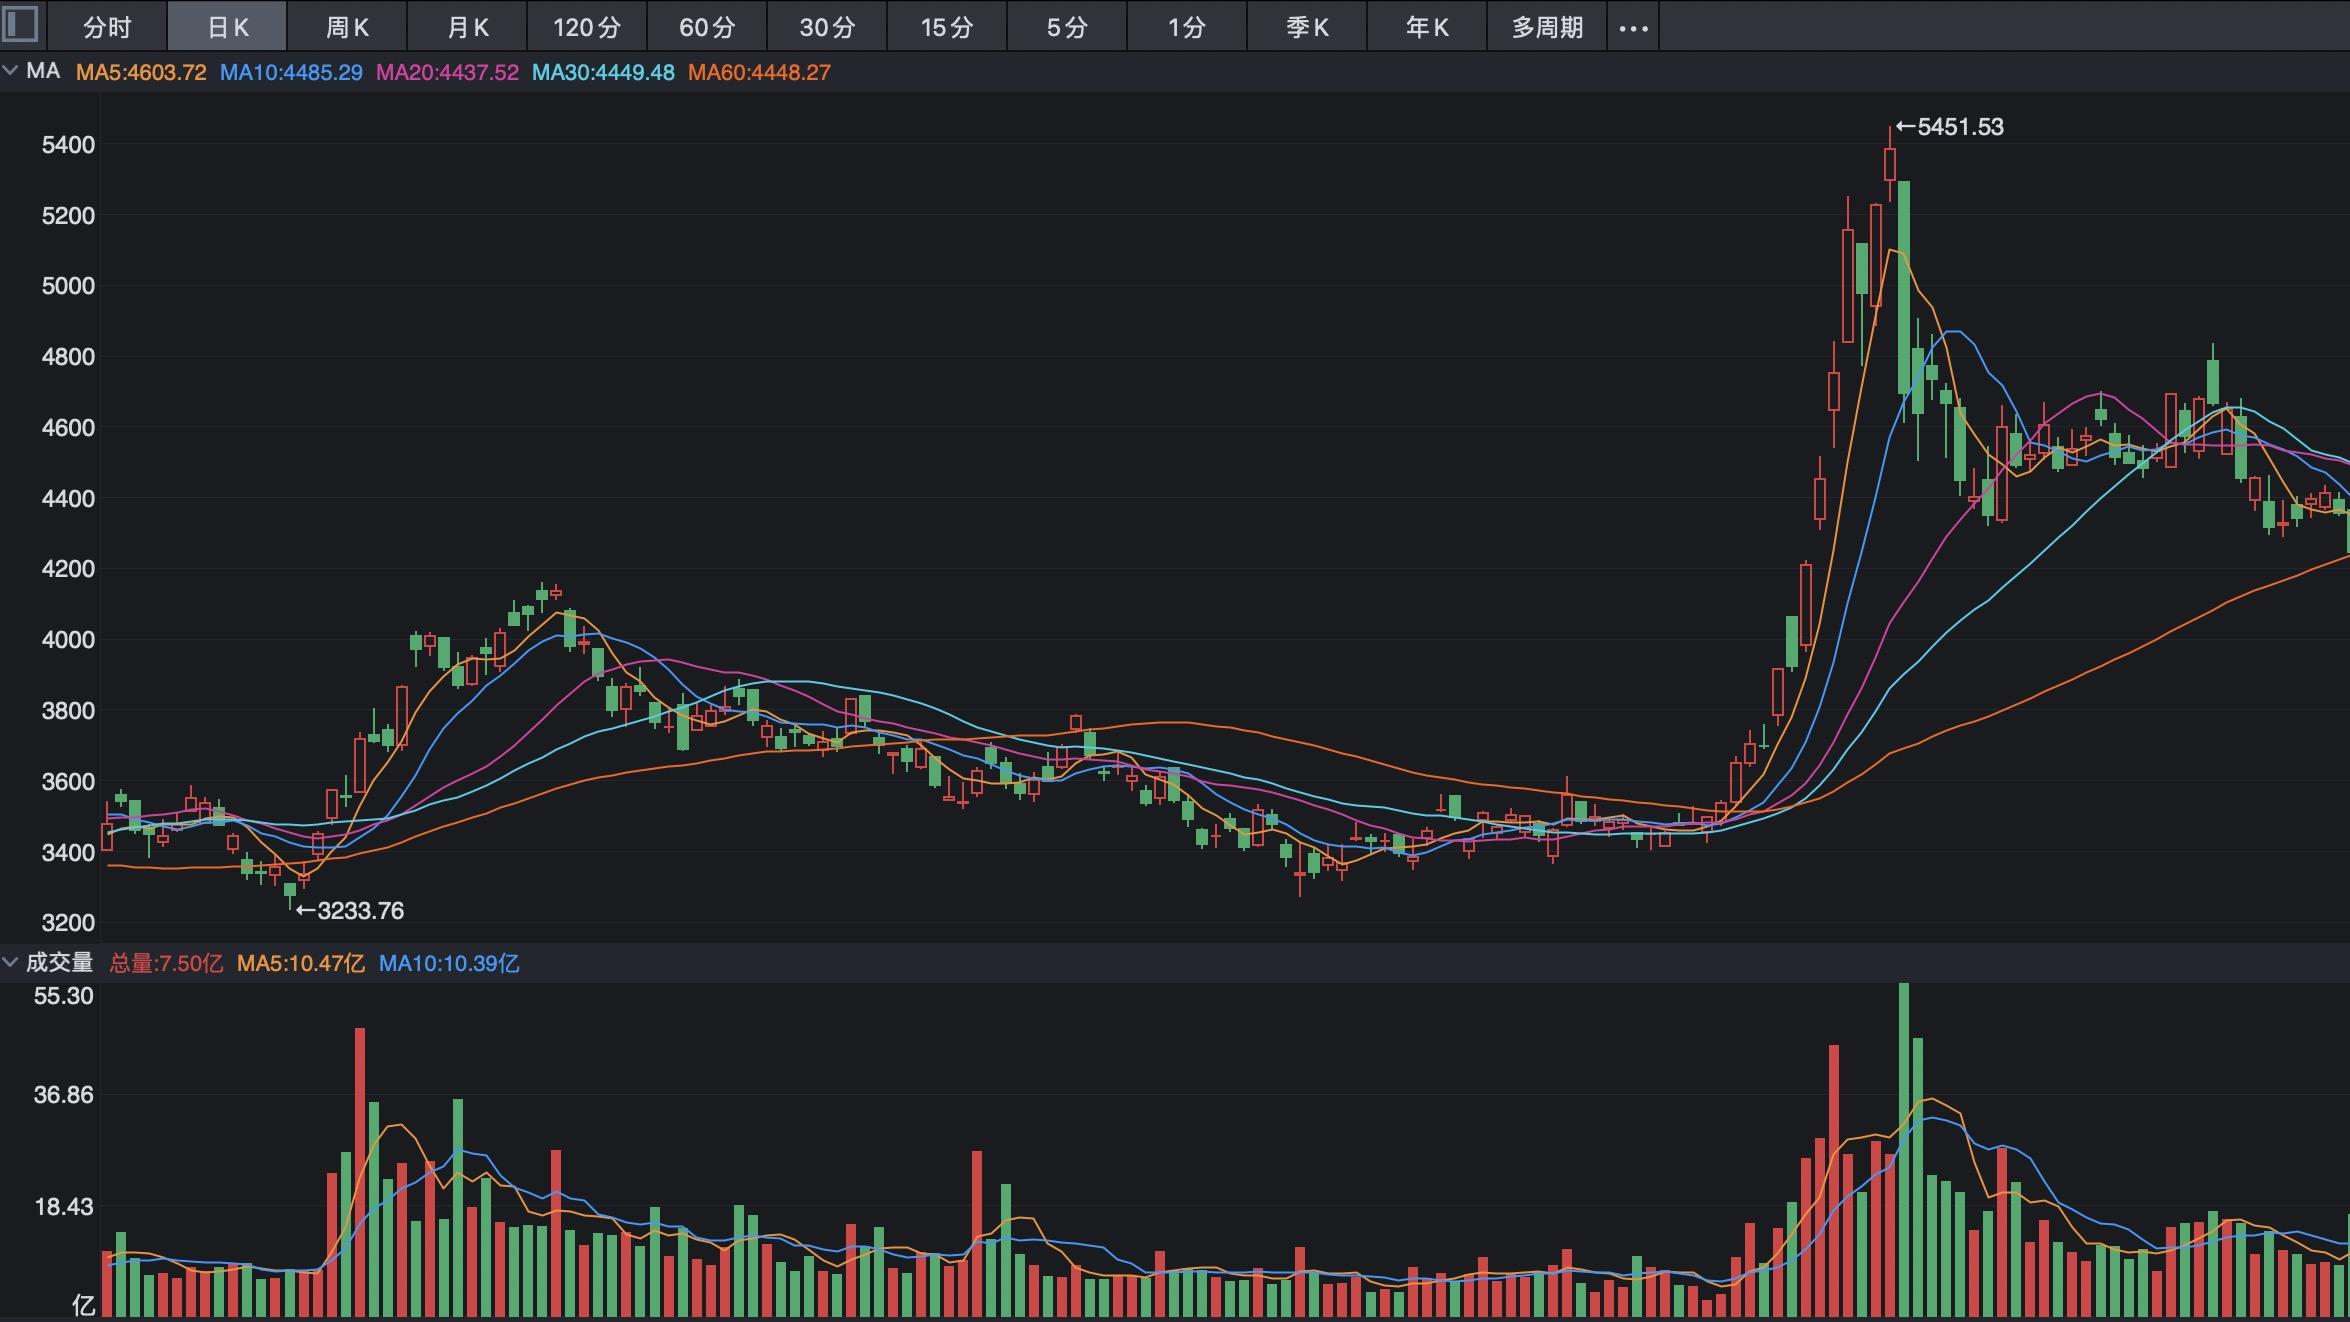Click the MA60:4448.27 value
2350x1322 pixels.
(x=759, y=72)
